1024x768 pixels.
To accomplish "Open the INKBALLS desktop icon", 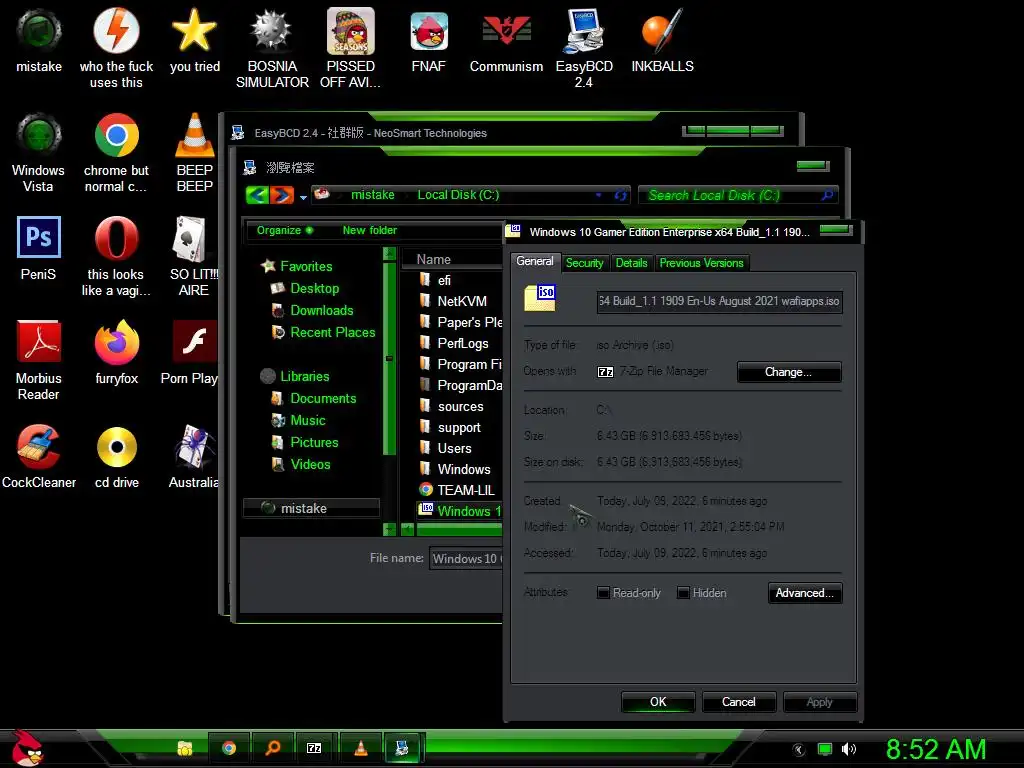I will click(662, 40).
